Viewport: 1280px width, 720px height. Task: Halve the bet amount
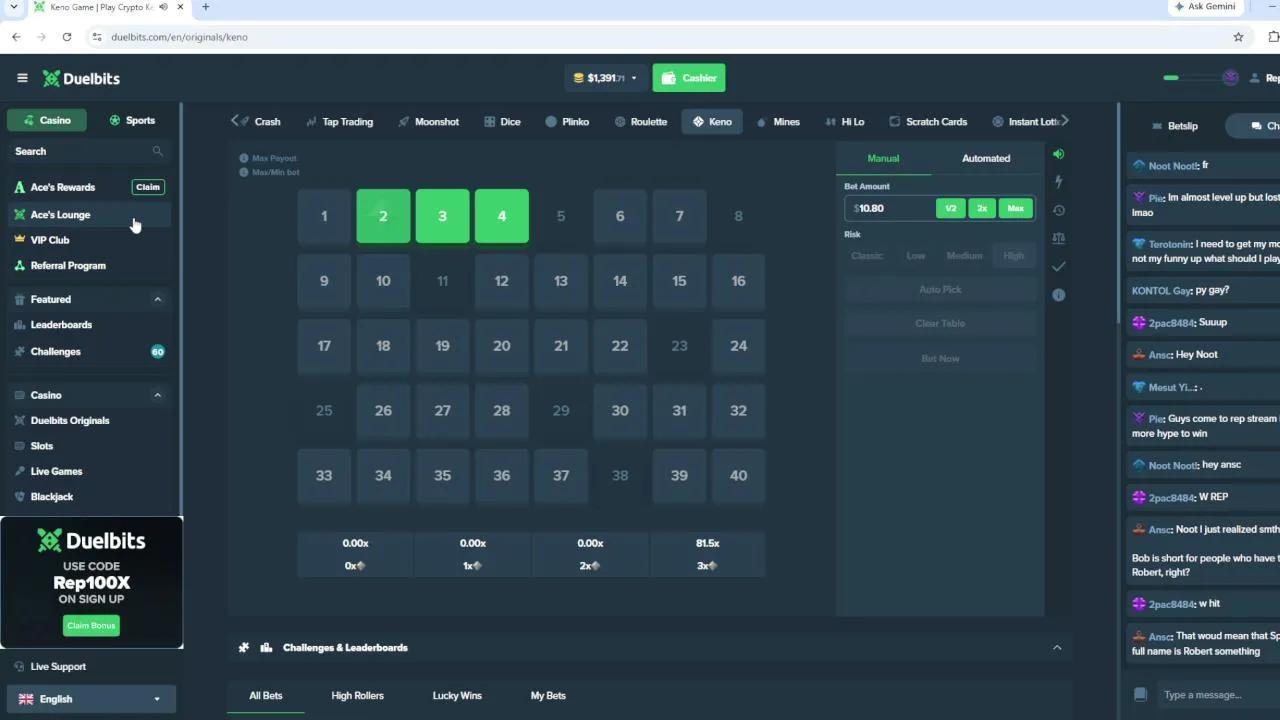click(x=950, y=208)
